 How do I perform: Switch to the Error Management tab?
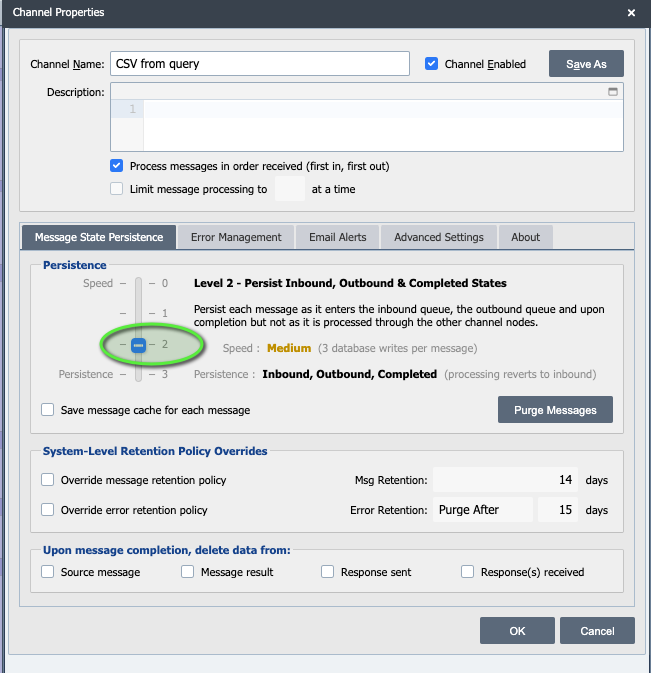pos(236,237)
